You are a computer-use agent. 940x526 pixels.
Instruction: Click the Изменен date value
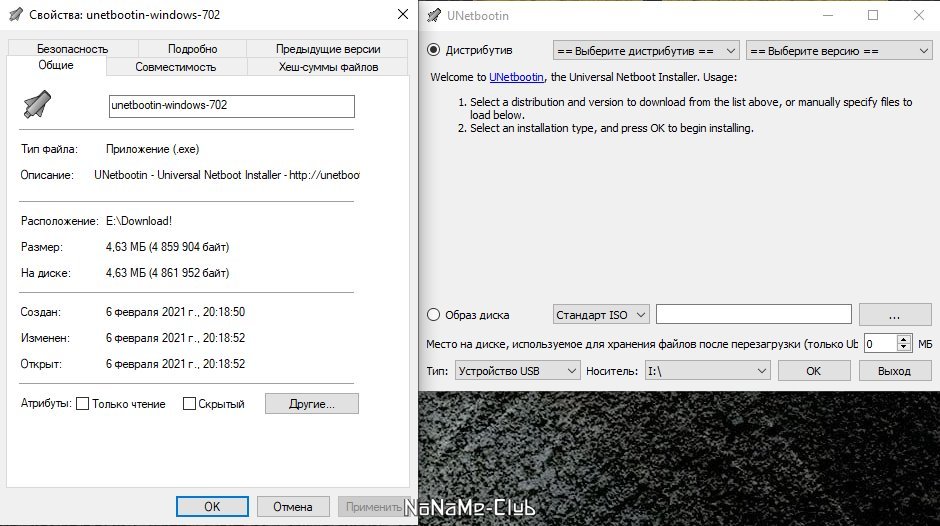point(176,338)
